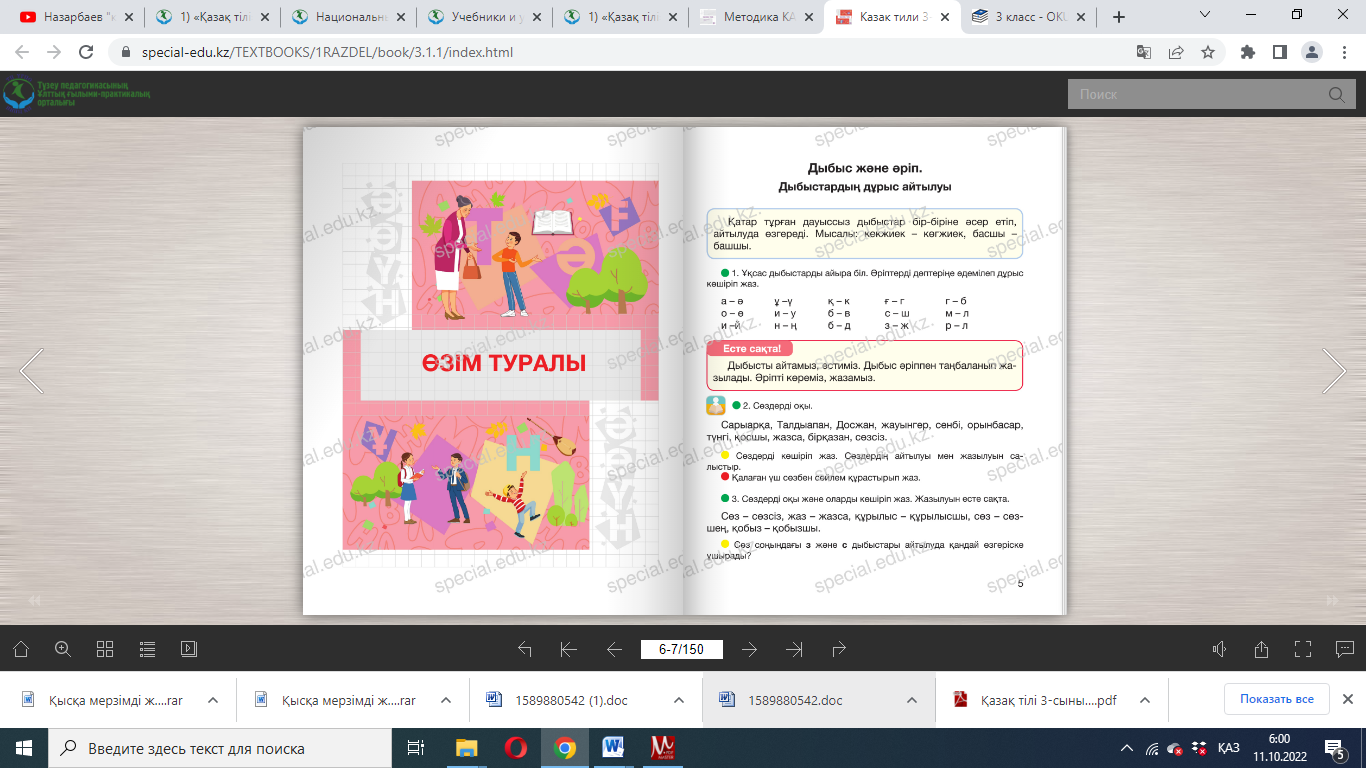Image resolution: width=1366 pixels, height=768 pixels.
Task: Start the auto-flip slideshow icon
Action: (x=188, y=649)
